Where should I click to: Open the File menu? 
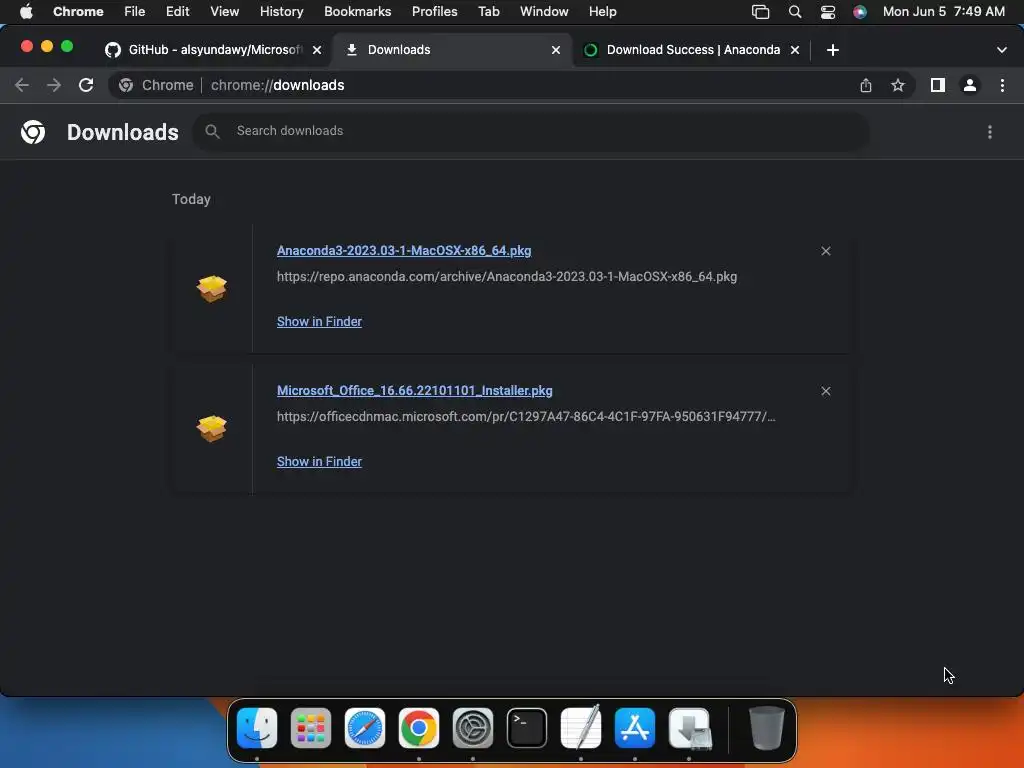coord(135,11)
